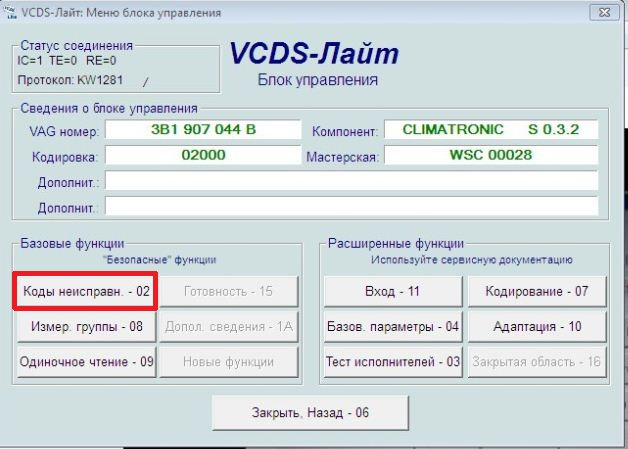Click the disabled Готовность - 15 button
The image size is (628, 449).
click(x=229, y=291)
